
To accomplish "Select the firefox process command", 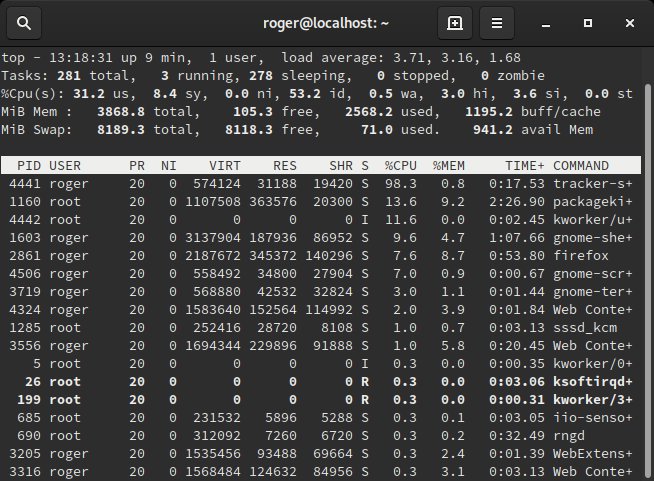I will 581,255.
